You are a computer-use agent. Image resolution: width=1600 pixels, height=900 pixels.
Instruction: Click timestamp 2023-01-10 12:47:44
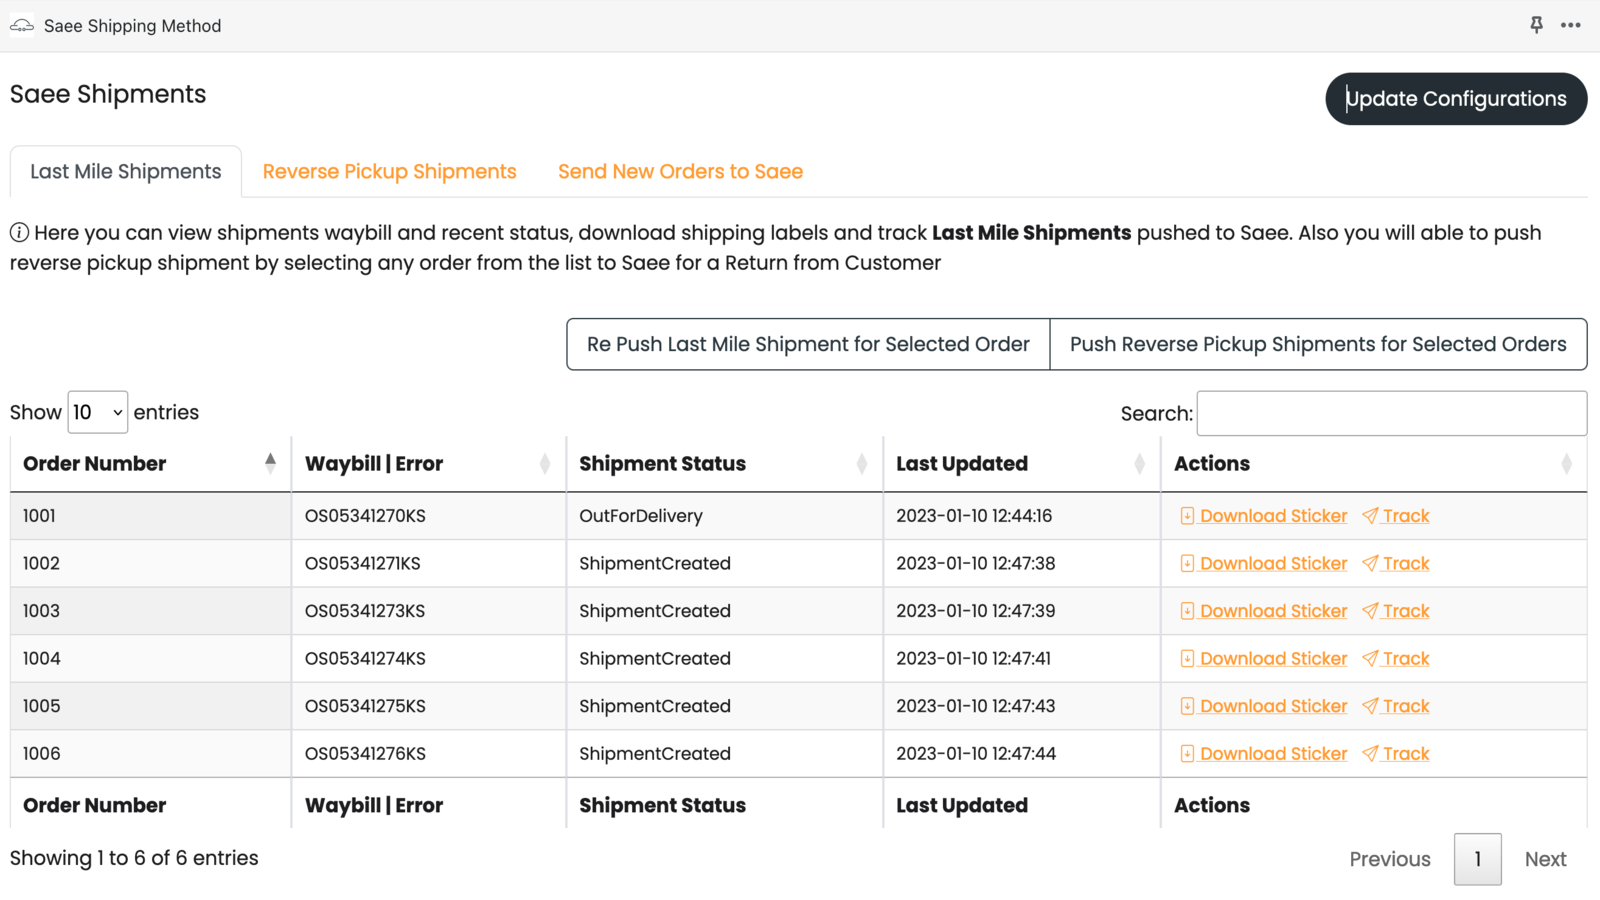tap(976, 753)
